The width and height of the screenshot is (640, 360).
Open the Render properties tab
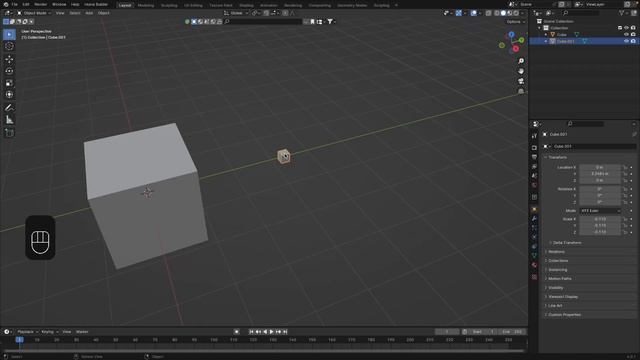(534, 147)
